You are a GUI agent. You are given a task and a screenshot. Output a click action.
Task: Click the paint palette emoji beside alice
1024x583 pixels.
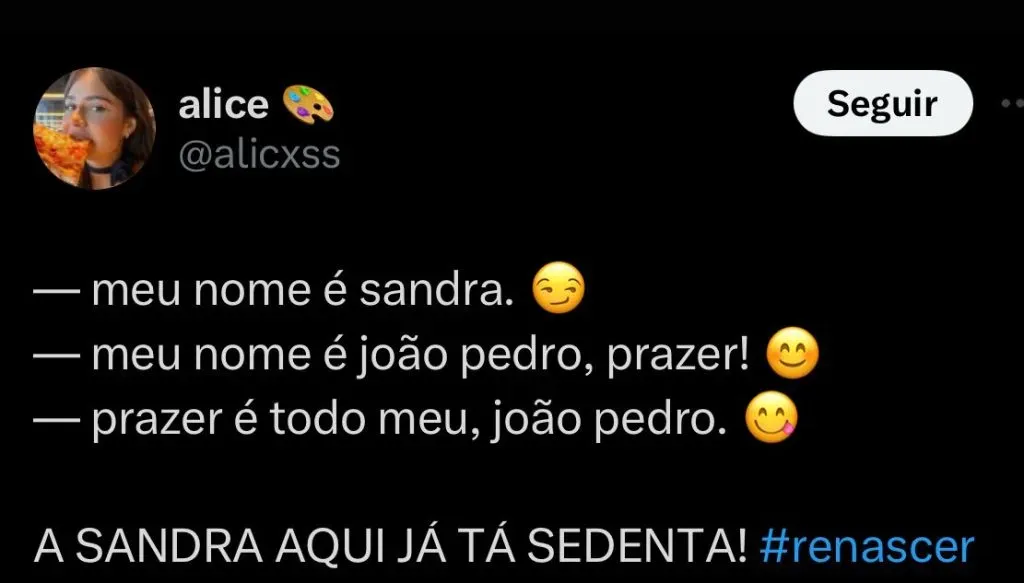(x=308, y=104)
